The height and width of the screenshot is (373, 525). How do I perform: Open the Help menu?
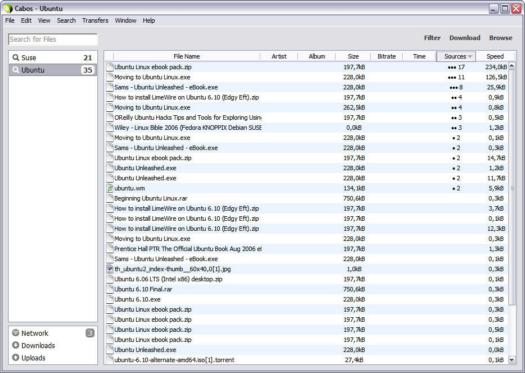(149, 20)
